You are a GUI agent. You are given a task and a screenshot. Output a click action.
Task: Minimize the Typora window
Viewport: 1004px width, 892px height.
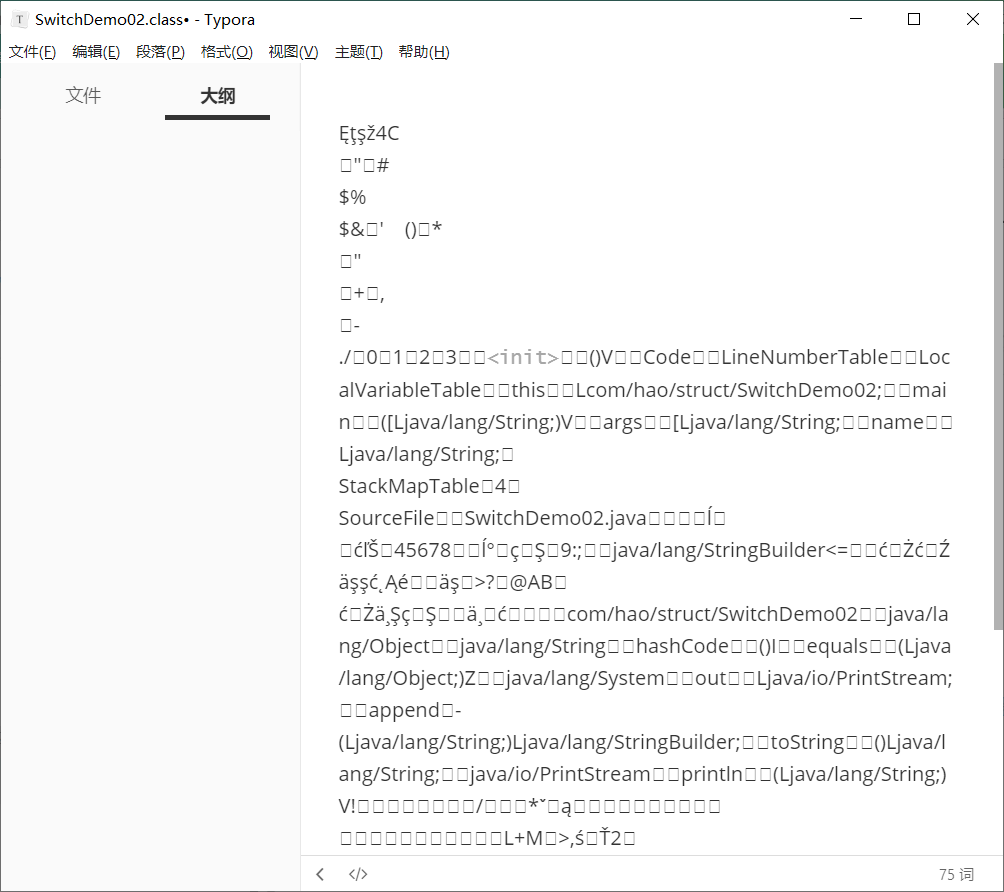coord(856,19)
